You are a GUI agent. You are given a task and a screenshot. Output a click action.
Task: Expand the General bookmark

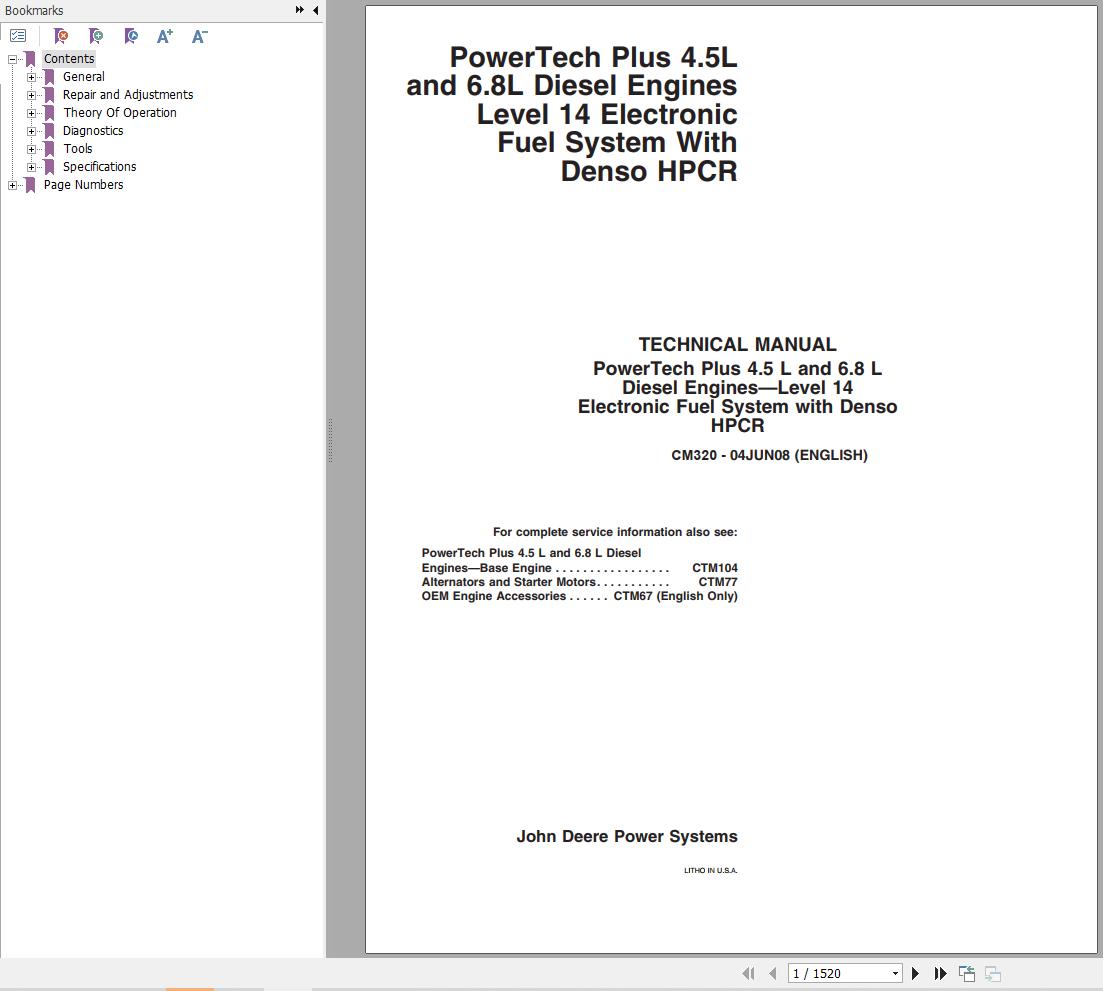pyautogui.click(x=31, y=77)
